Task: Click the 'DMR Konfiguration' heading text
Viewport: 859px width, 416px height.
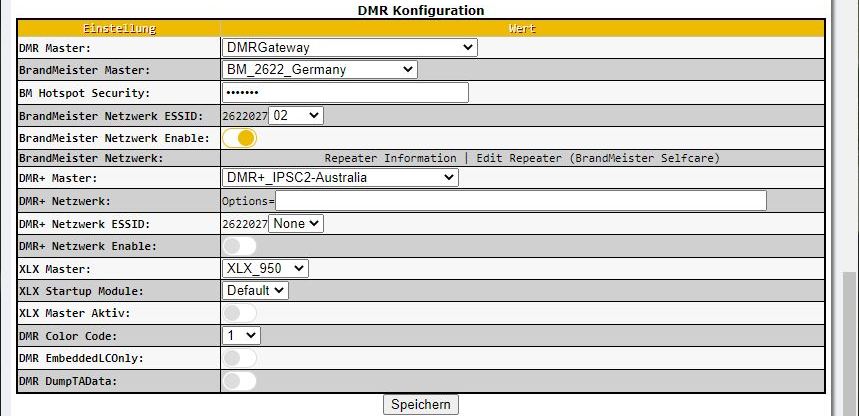Action: click(x=421, y=10)
